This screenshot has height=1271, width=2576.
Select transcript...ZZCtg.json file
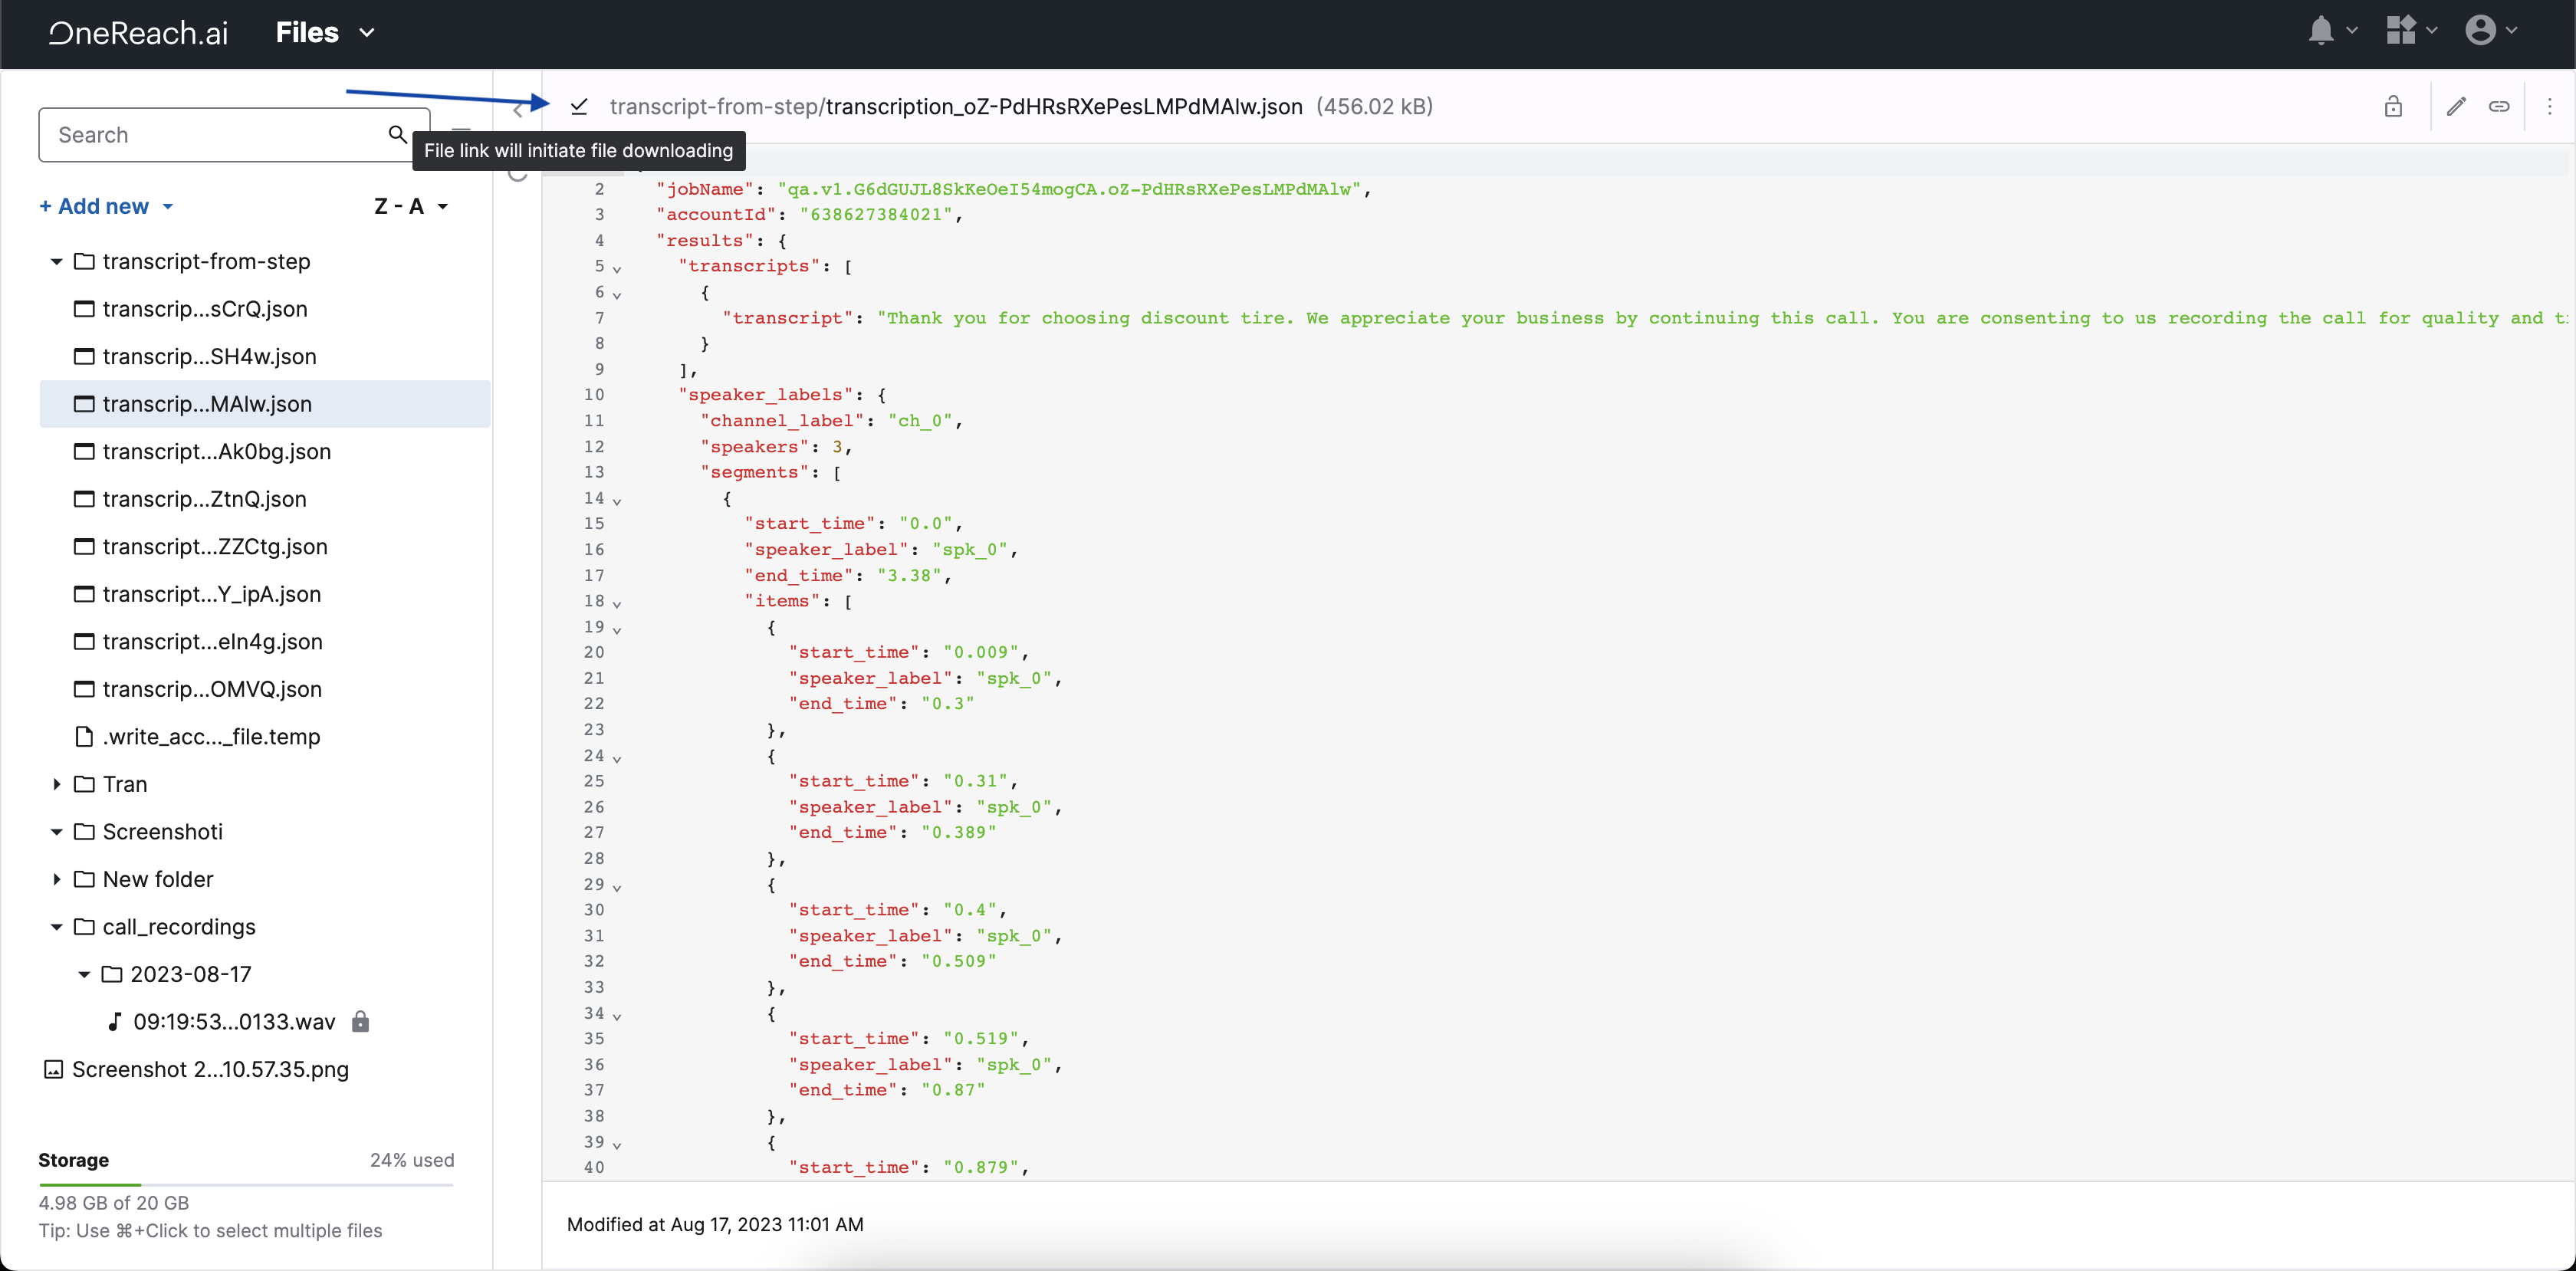(x=265, y=546)
